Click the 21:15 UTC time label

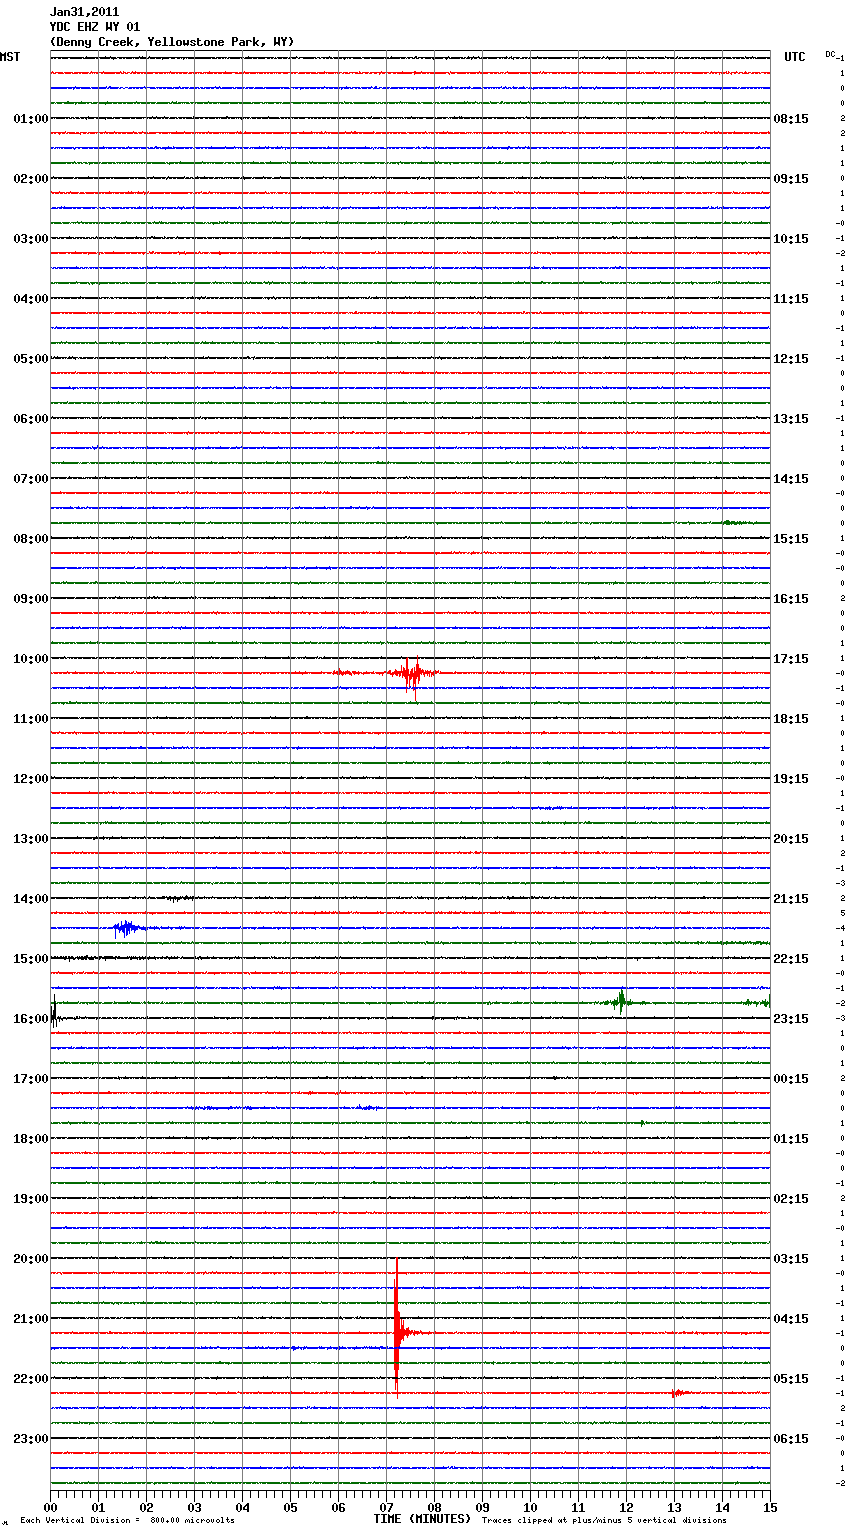coord(791,899)
